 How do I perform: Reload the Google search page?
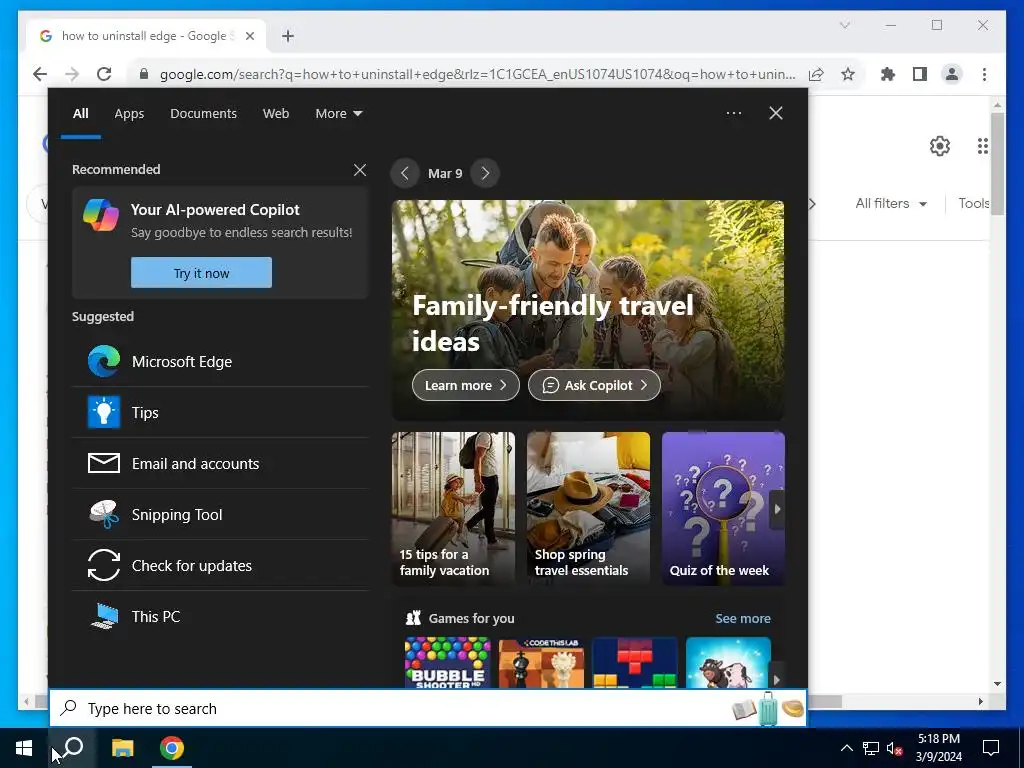tap(104, 74)
